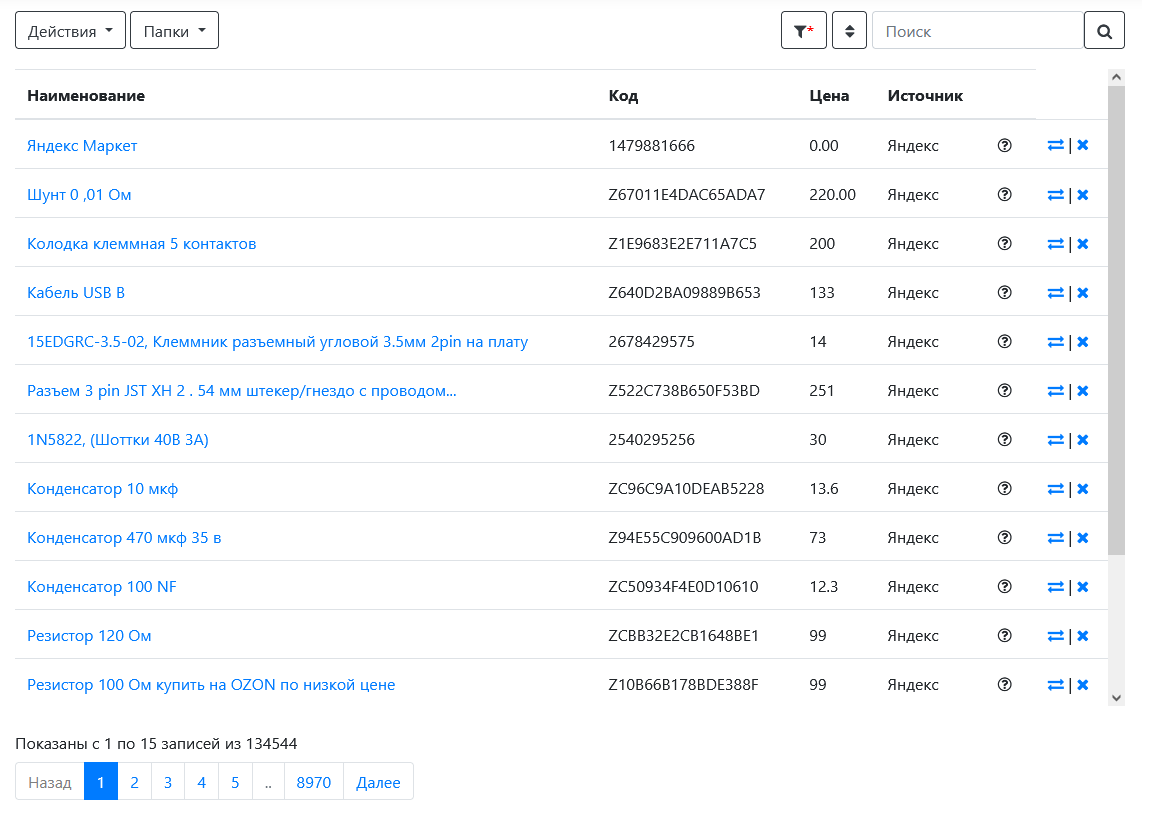Open the Шунт 0 ,01 Ом link
The width and height of the screenshot is (1152, 815).
[x=79, y=195]
